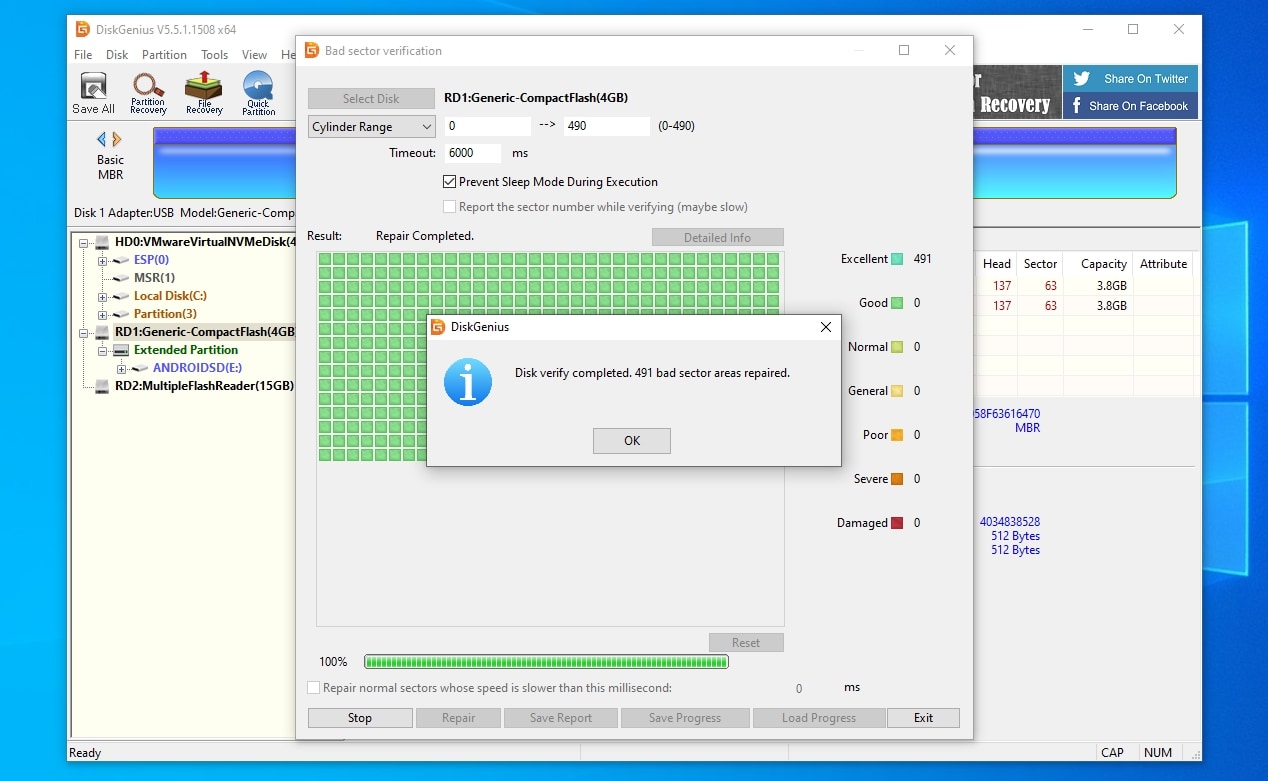The height and width of the screenshot is (781, 1268).
Task: Click the Timeout field showing 6000
Action: [x=473, y=154]
